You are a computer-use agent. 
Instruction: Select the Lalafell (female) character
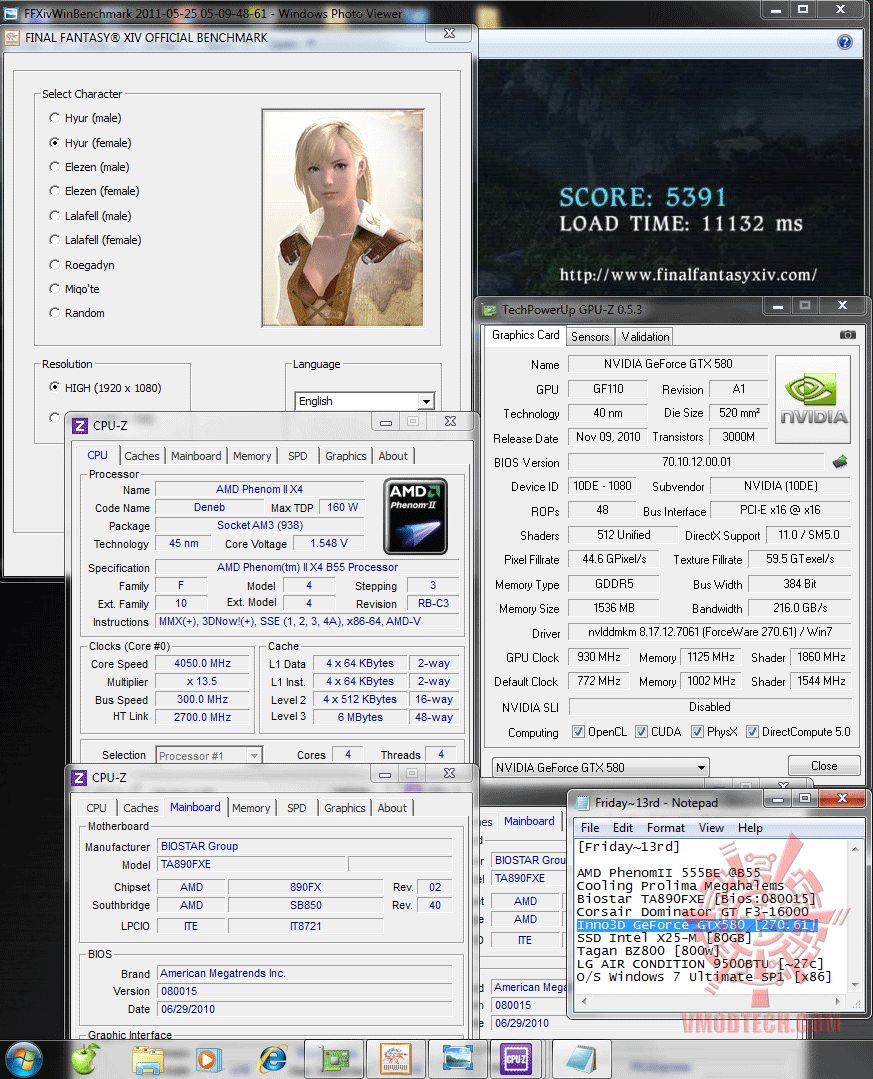point(95,240)
